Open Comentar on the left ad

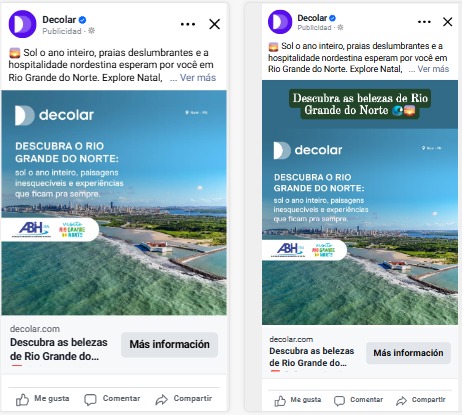112,399
